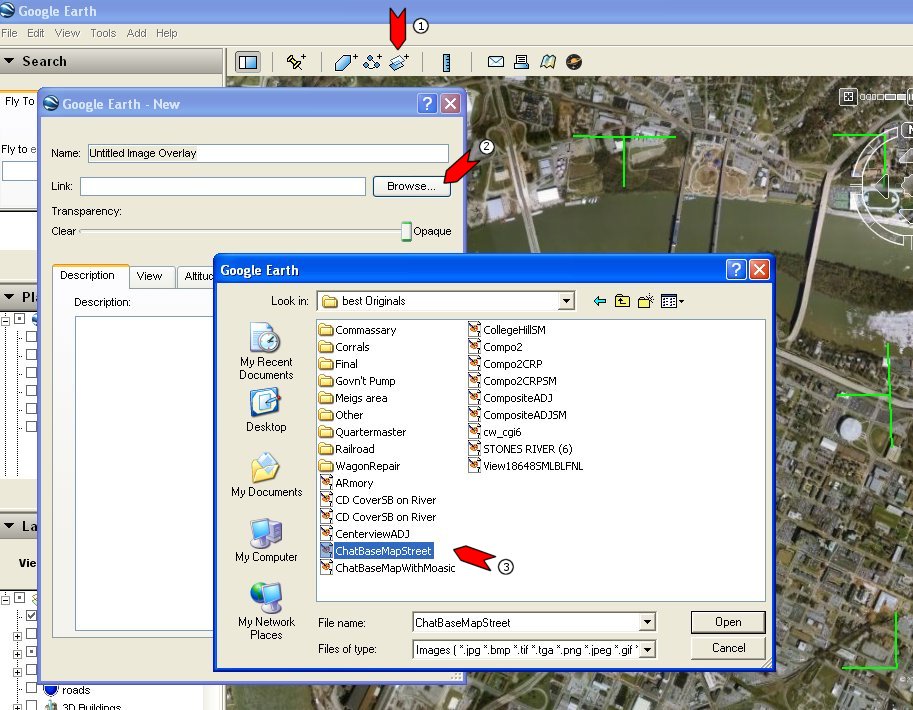Click the Add Placemark pushpin icon
This screenshot has width=913, height=710.
point(295,62)
